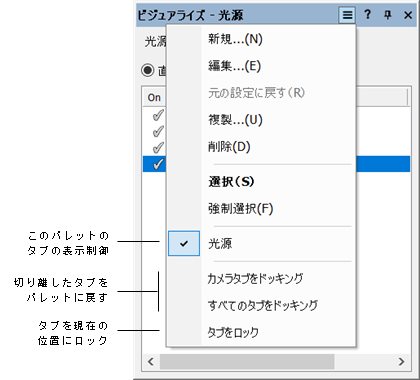Click the horizontal scrollbar thumb
The image size is (420, 380).
(x=247, y=362)
